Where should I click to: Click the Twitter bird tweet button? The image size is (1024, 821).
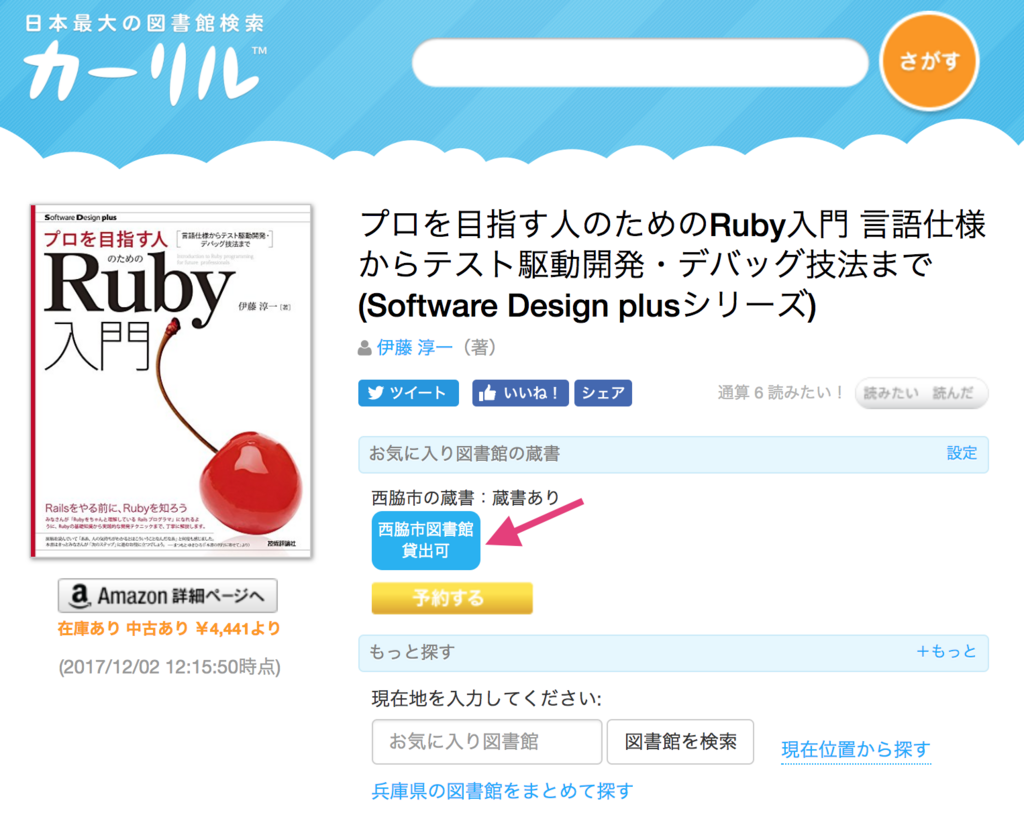click(x=408, y=393)
